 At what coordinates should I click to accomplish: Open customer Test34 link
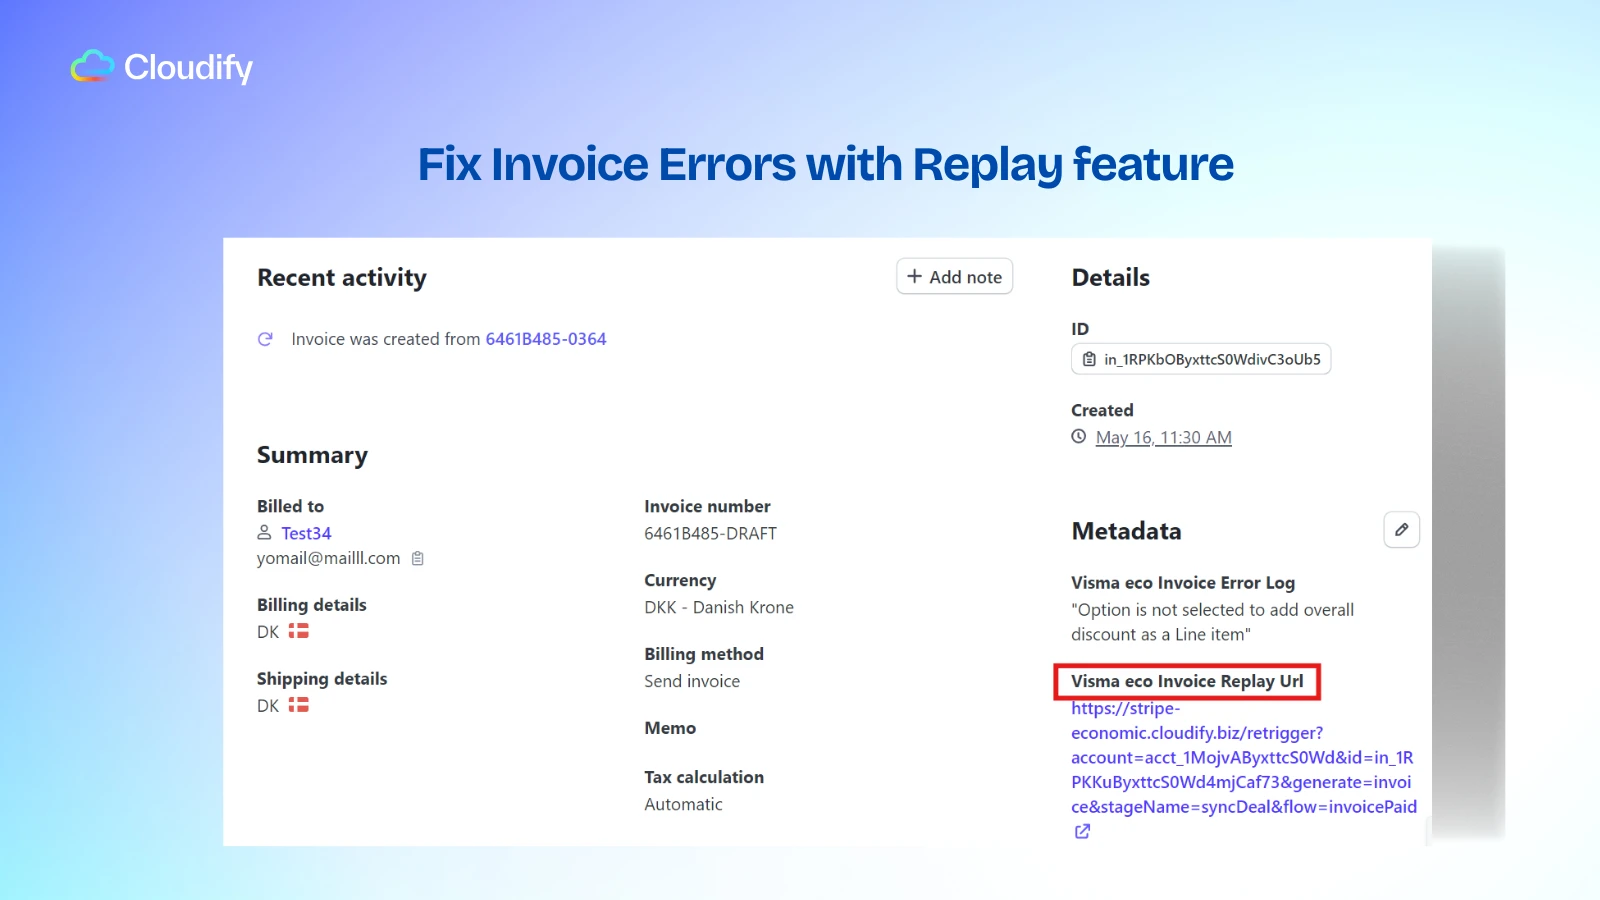point(306,533)
